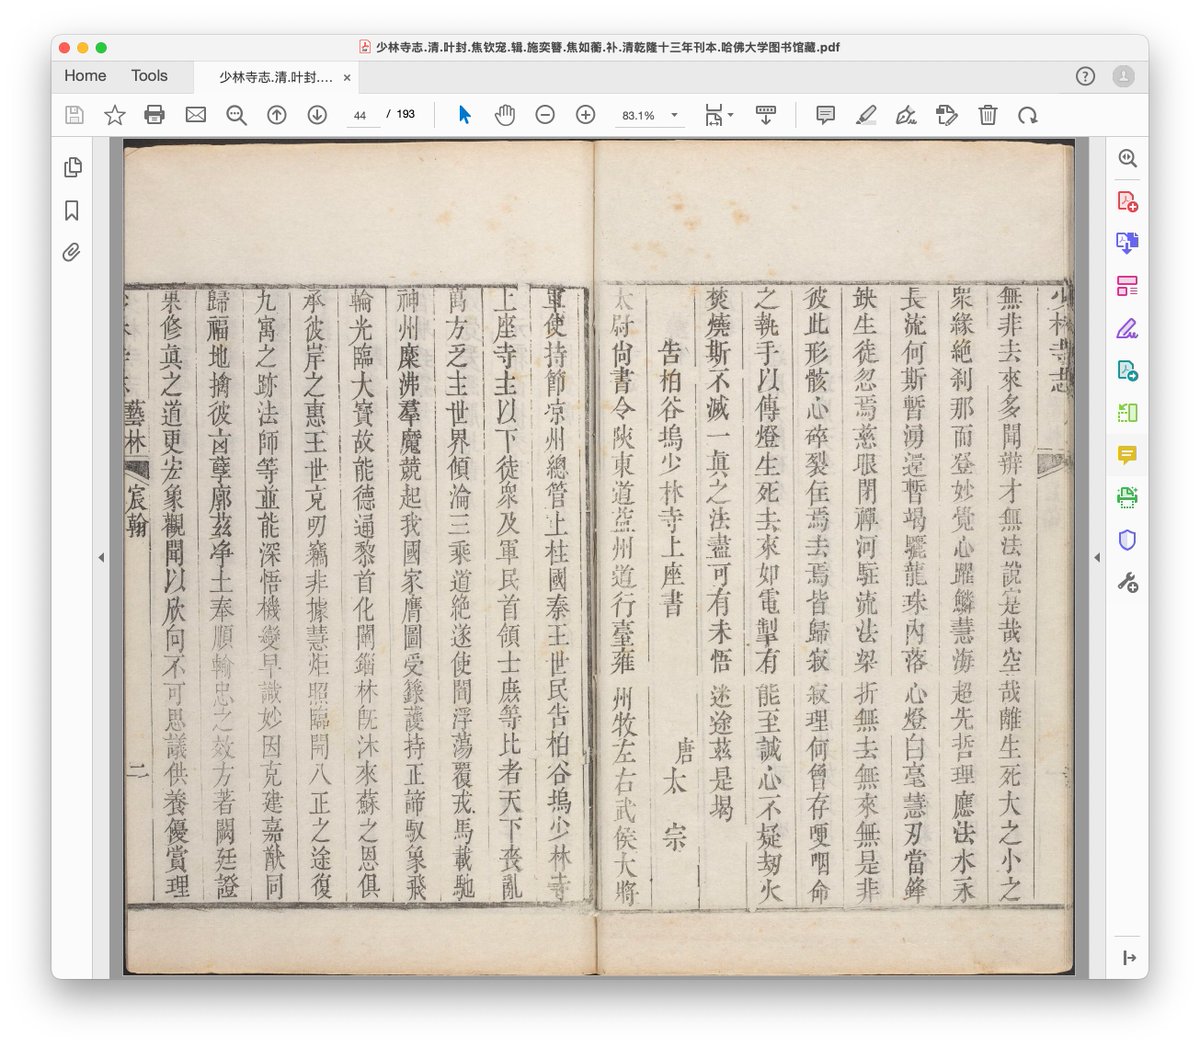
Task: Open the Scan & OCR tool
Action: [x=1127, y=497]
